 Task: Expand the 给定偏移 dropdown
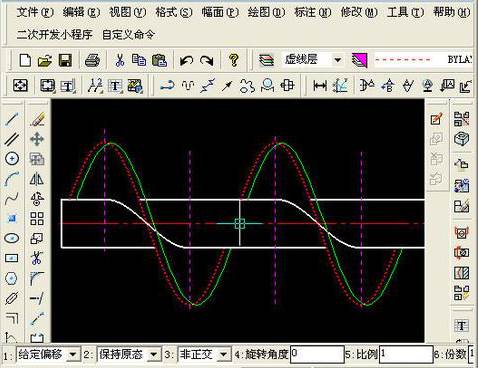[x=73, y=354]
